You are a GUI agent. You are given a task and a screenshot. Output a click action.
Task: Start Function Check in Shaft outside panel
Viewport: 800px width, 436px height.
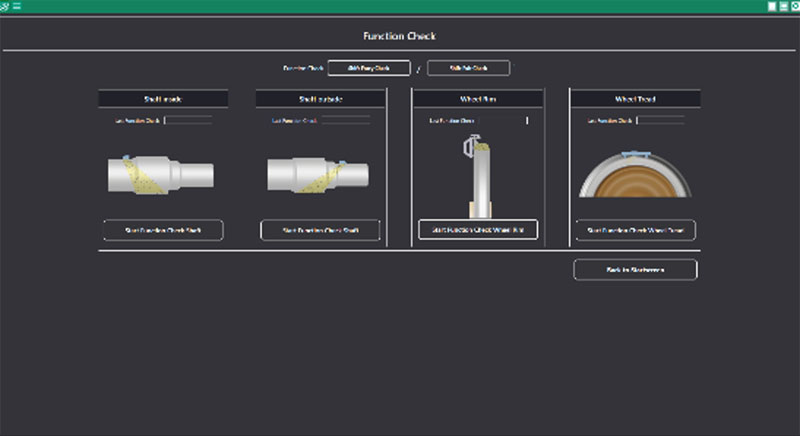point(320,230)
